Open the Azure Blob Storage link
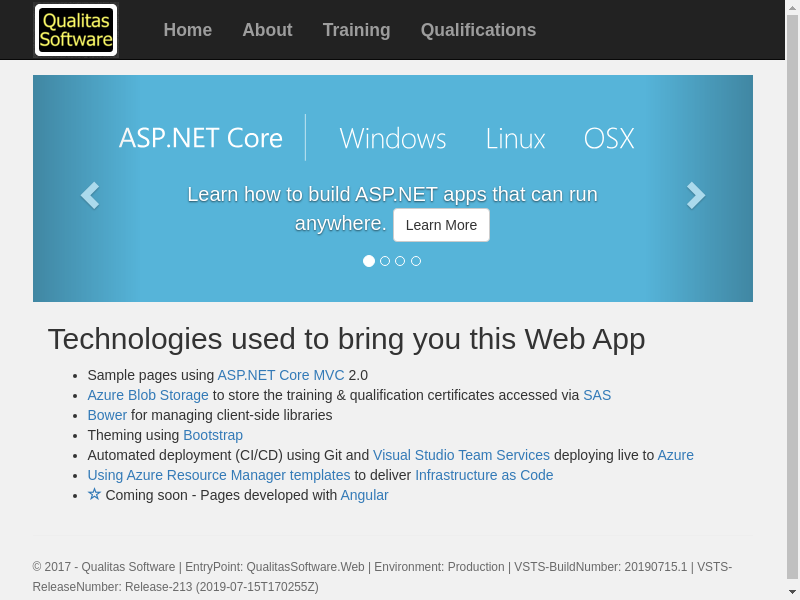Image resolution: width=800 pixels, height=600 pixels. click(148, 395)
